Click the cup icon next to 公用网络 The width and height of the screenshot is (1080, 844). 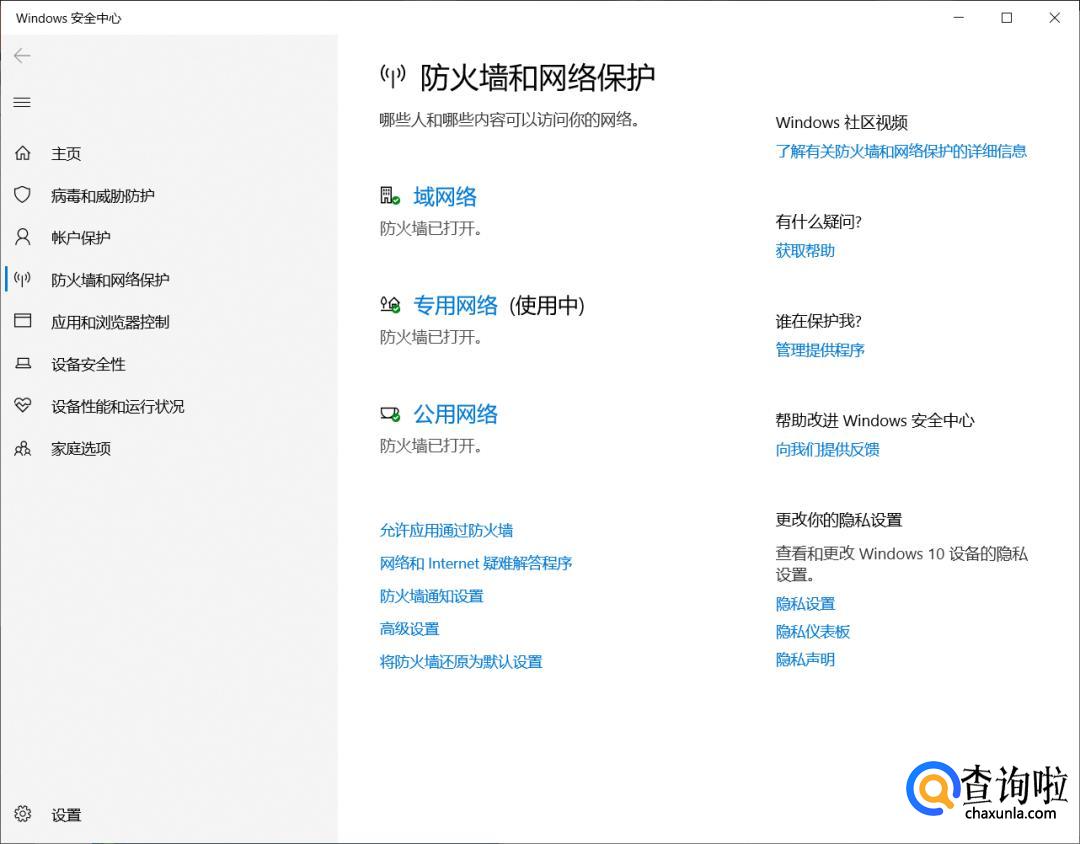pos(390,414)
